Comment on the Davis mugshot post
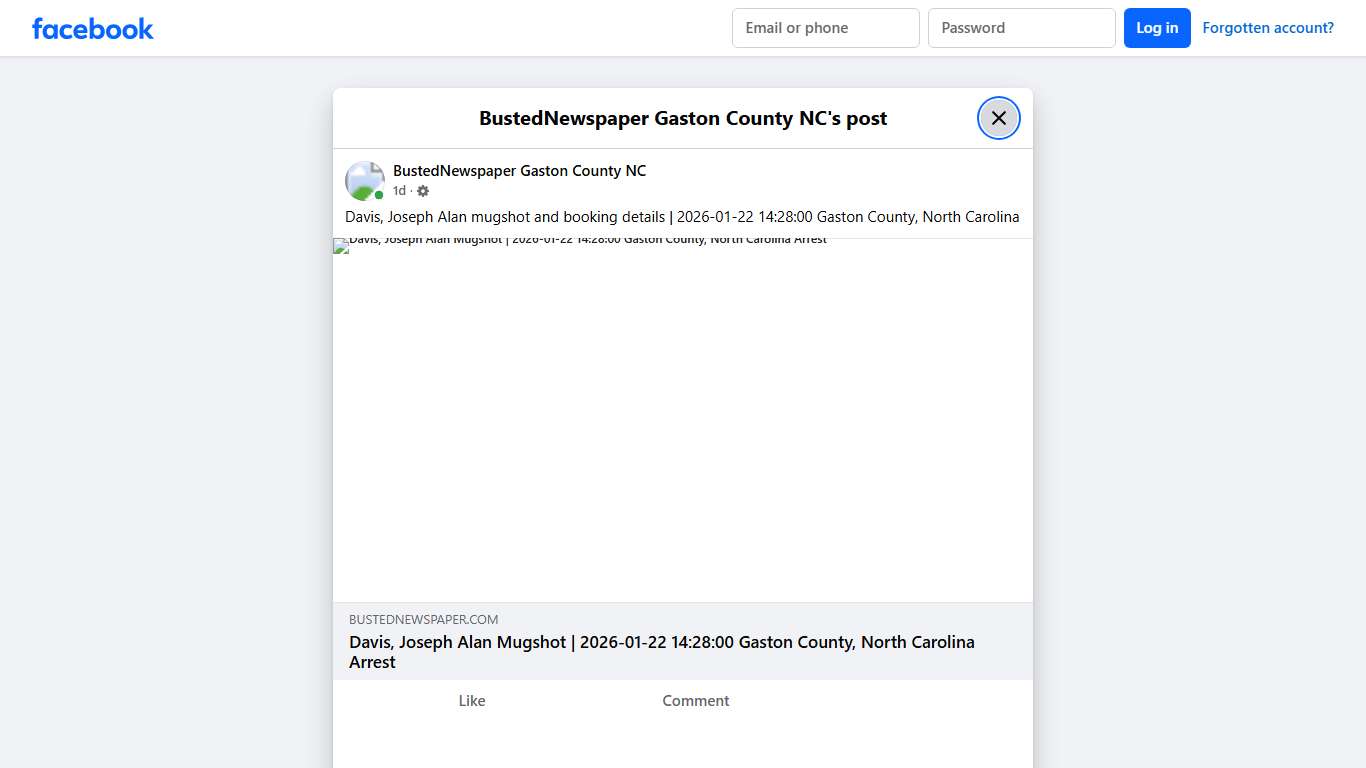The width and height of the screenshot is (1366, 768). click(695, 701)
